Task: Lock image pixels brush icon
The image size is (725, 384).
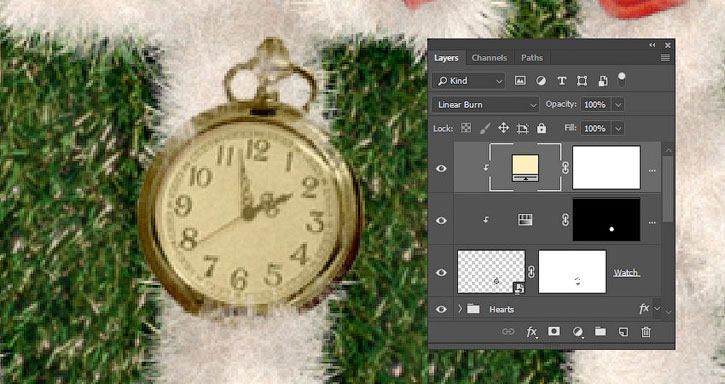Action: [485, 128]
